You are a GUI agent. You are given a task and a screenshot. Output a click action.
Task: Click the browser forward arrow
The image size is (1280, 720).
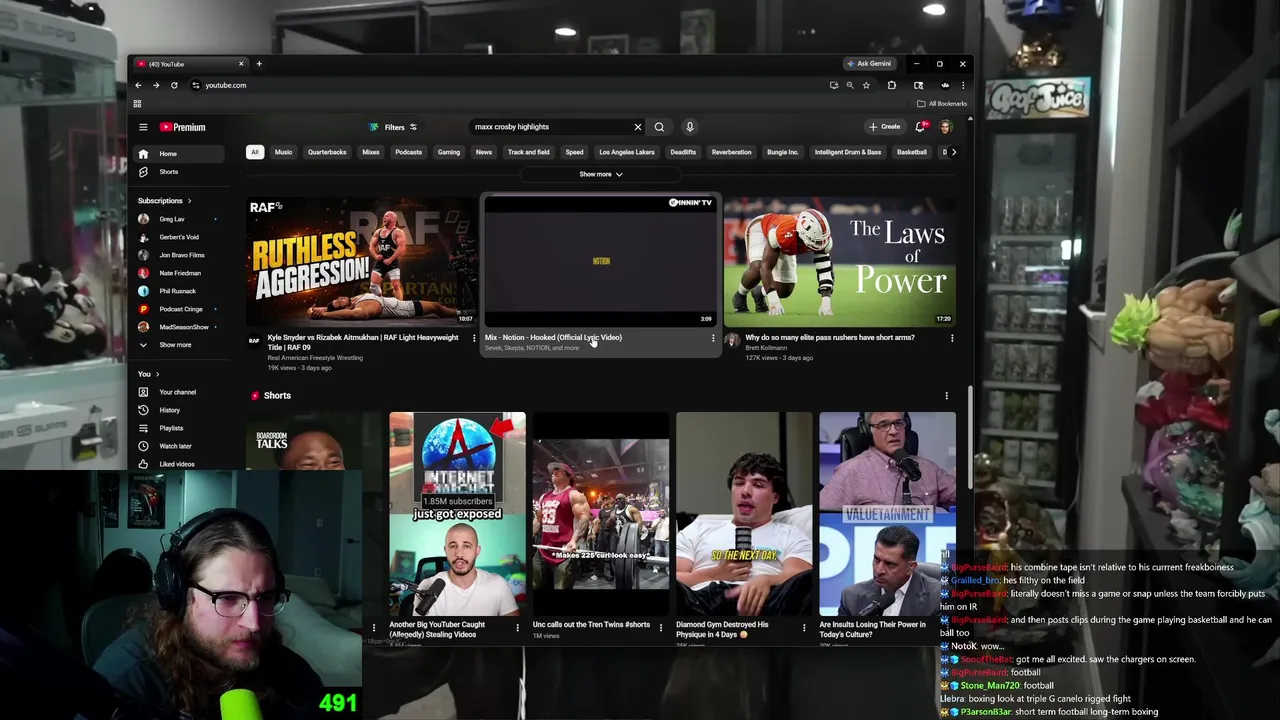(x=156, y=85)
